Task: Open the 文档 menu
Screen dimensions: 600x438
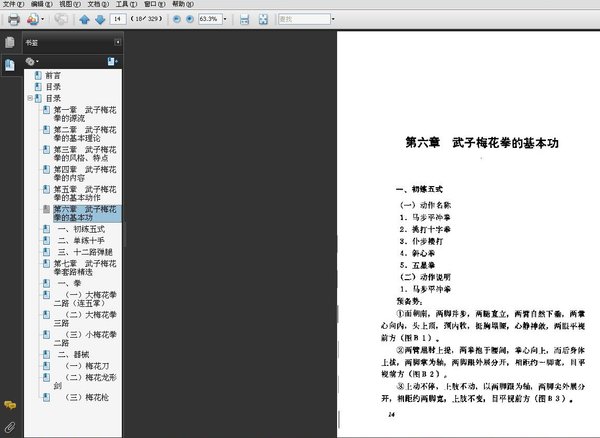Action: click(x=98, y=4)
